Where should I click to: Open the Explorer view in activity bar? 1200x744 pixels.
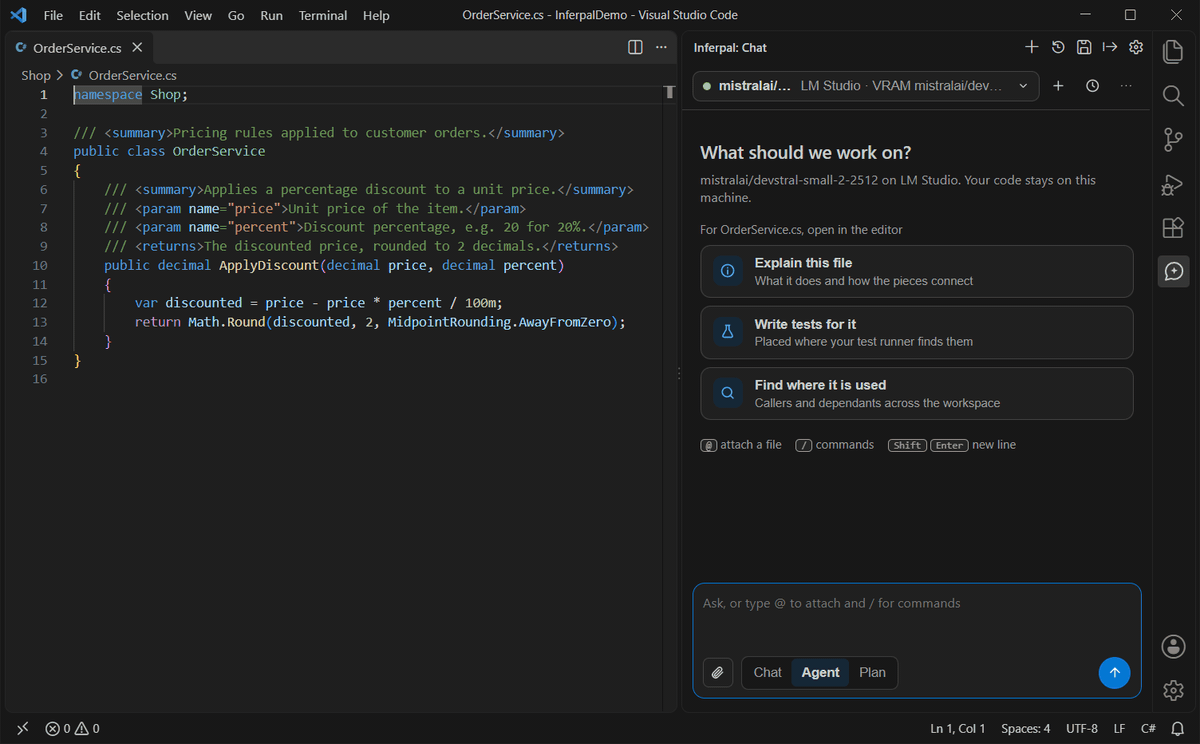coord(1174,51)
